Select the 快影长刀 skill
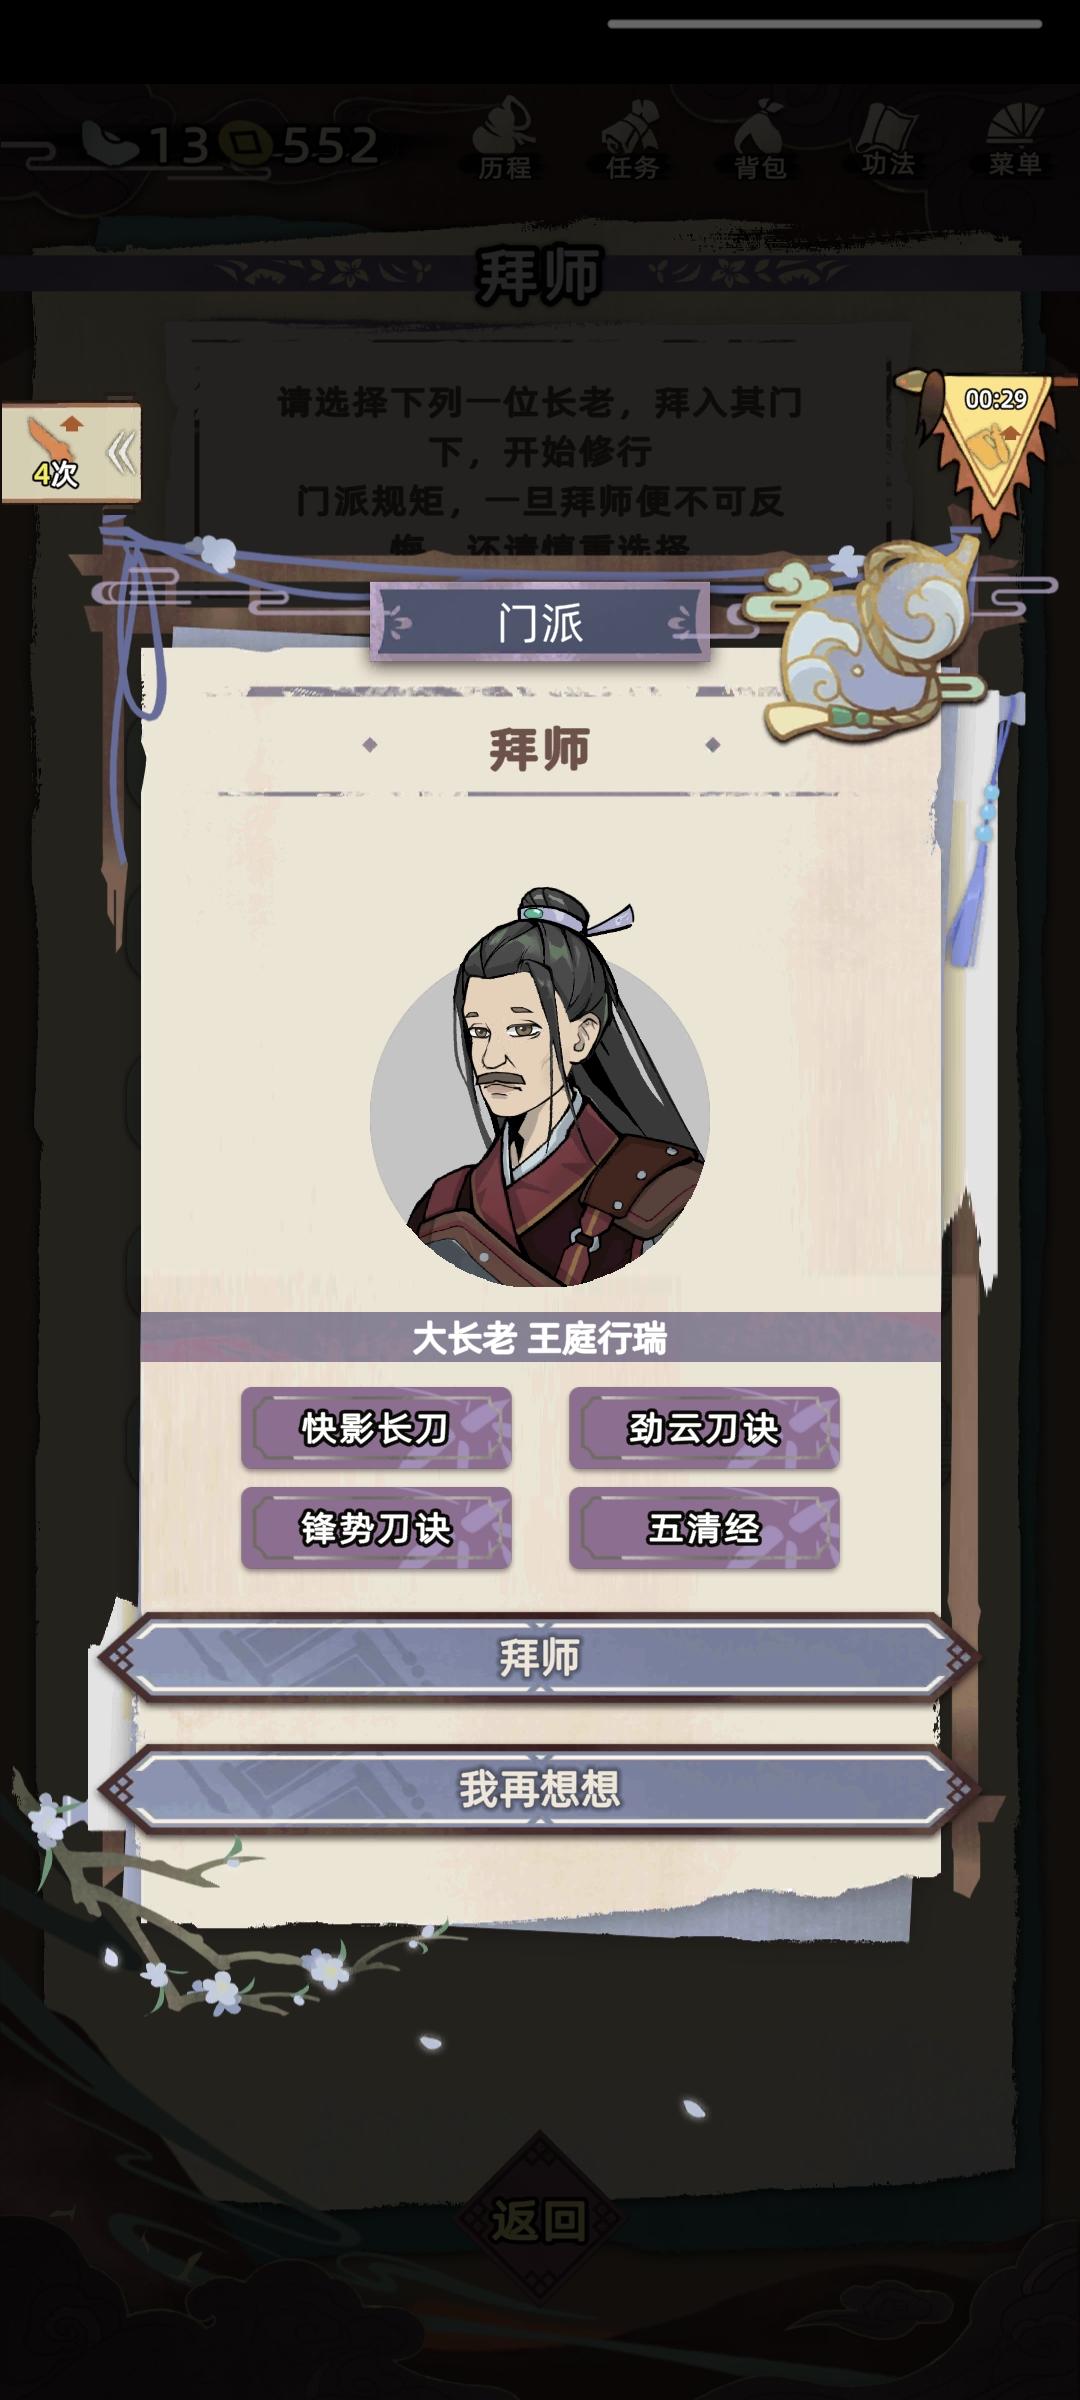 coord(376,1428)
